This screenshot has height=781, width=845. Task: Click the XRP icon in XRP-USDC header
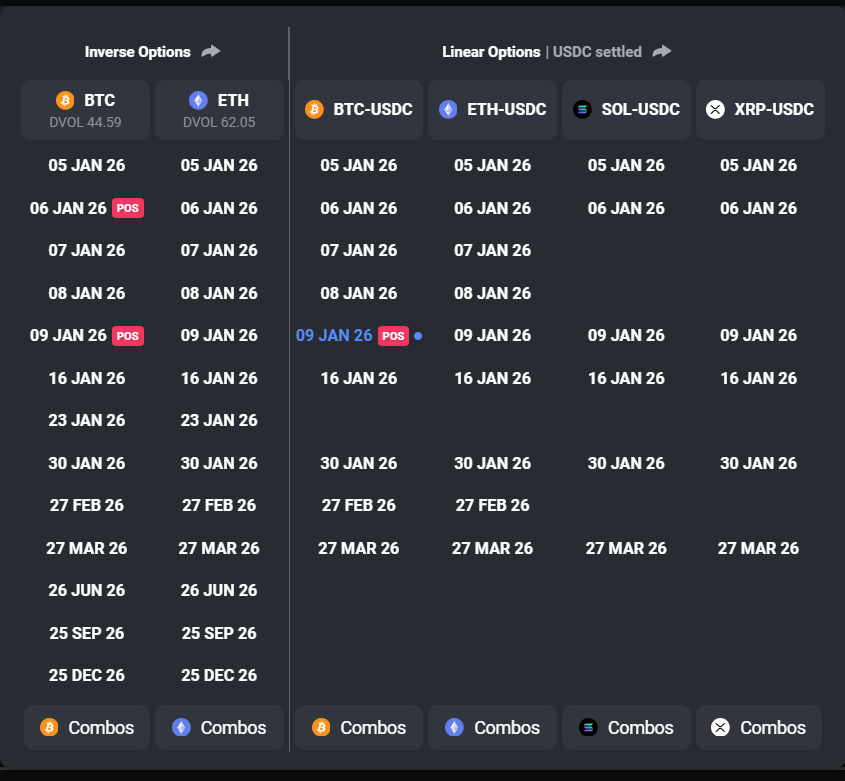pyautogui.click(x=715, y=109)
